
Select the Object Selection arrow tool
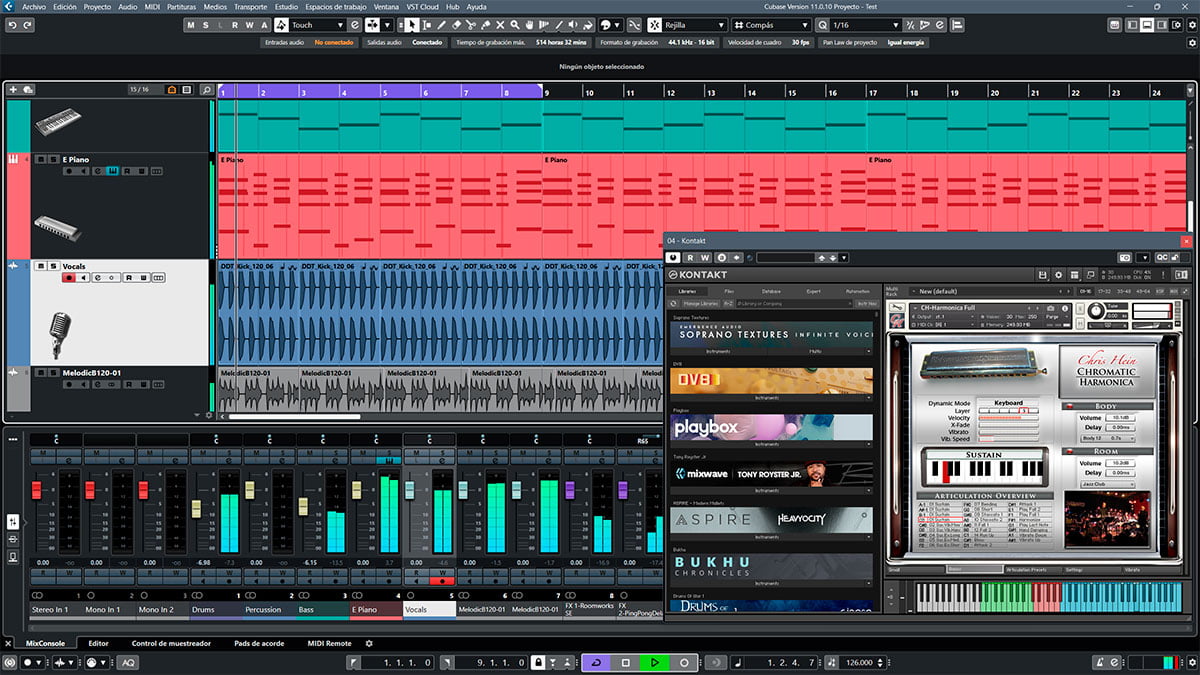pos(412,25)
